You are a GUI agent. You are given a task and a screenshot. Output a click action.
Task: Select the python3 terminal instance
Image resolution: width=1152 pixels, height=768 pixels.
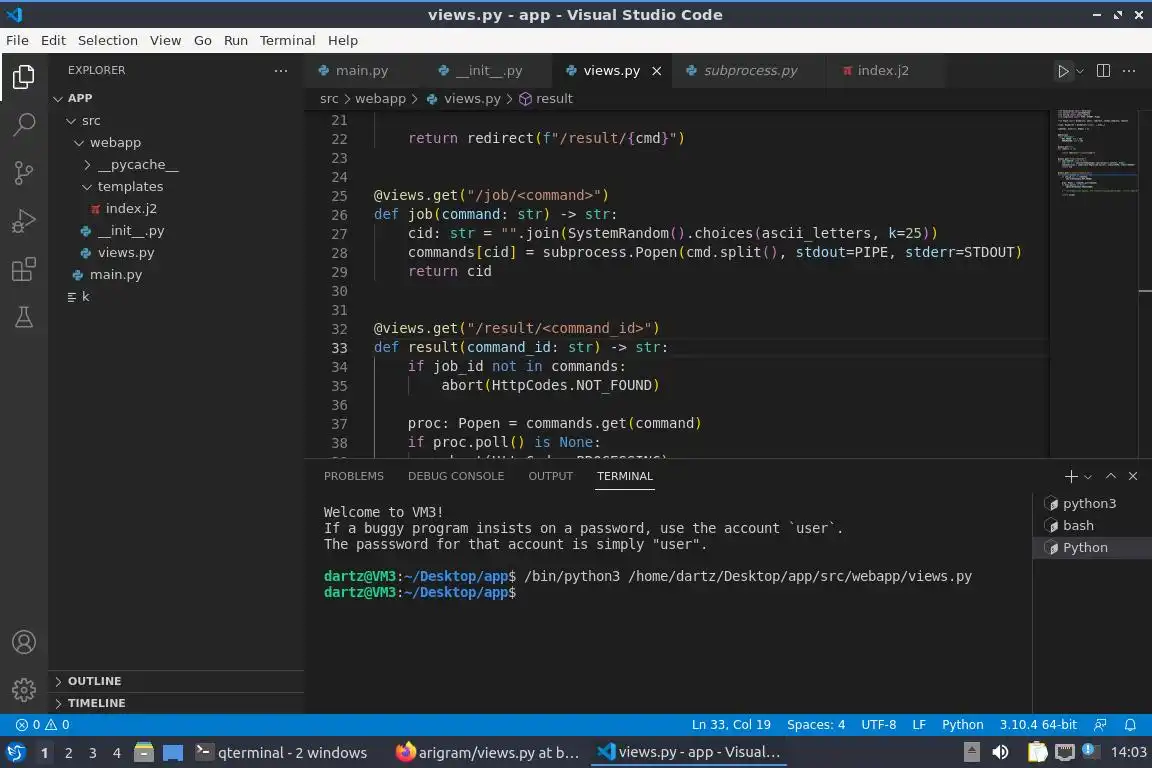[1090, 503]
